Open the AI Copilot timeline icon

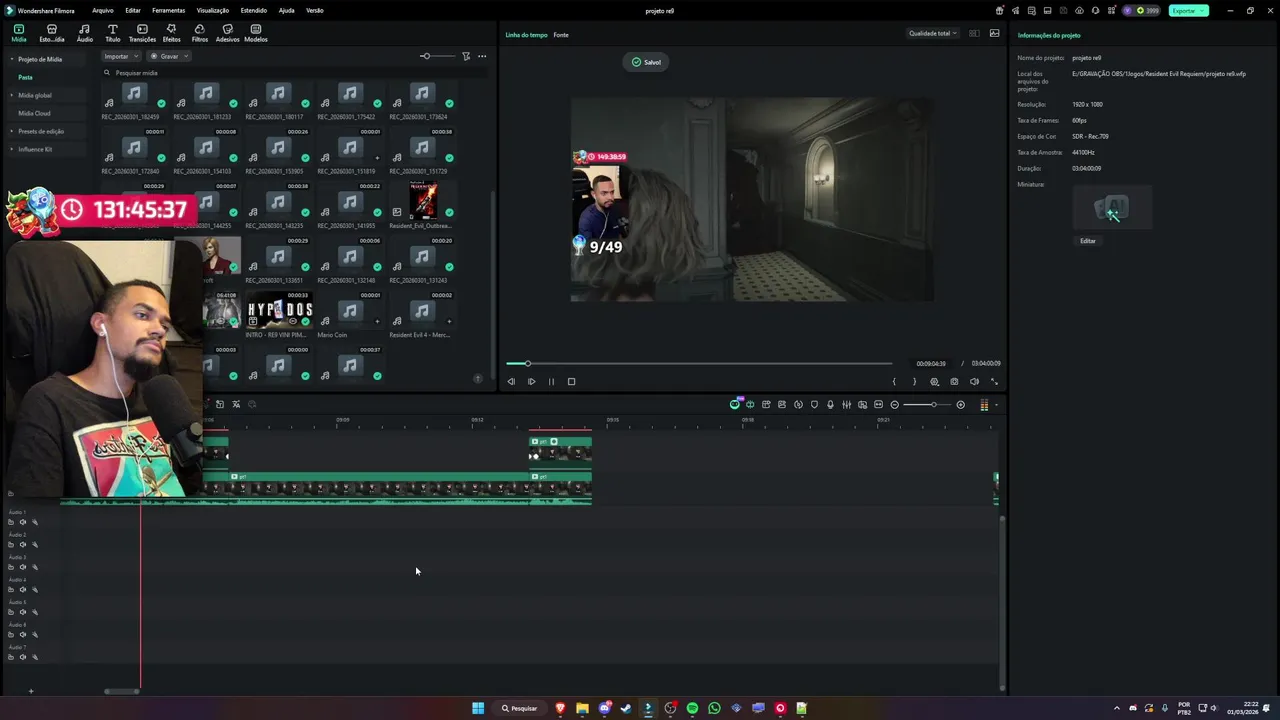735,404
